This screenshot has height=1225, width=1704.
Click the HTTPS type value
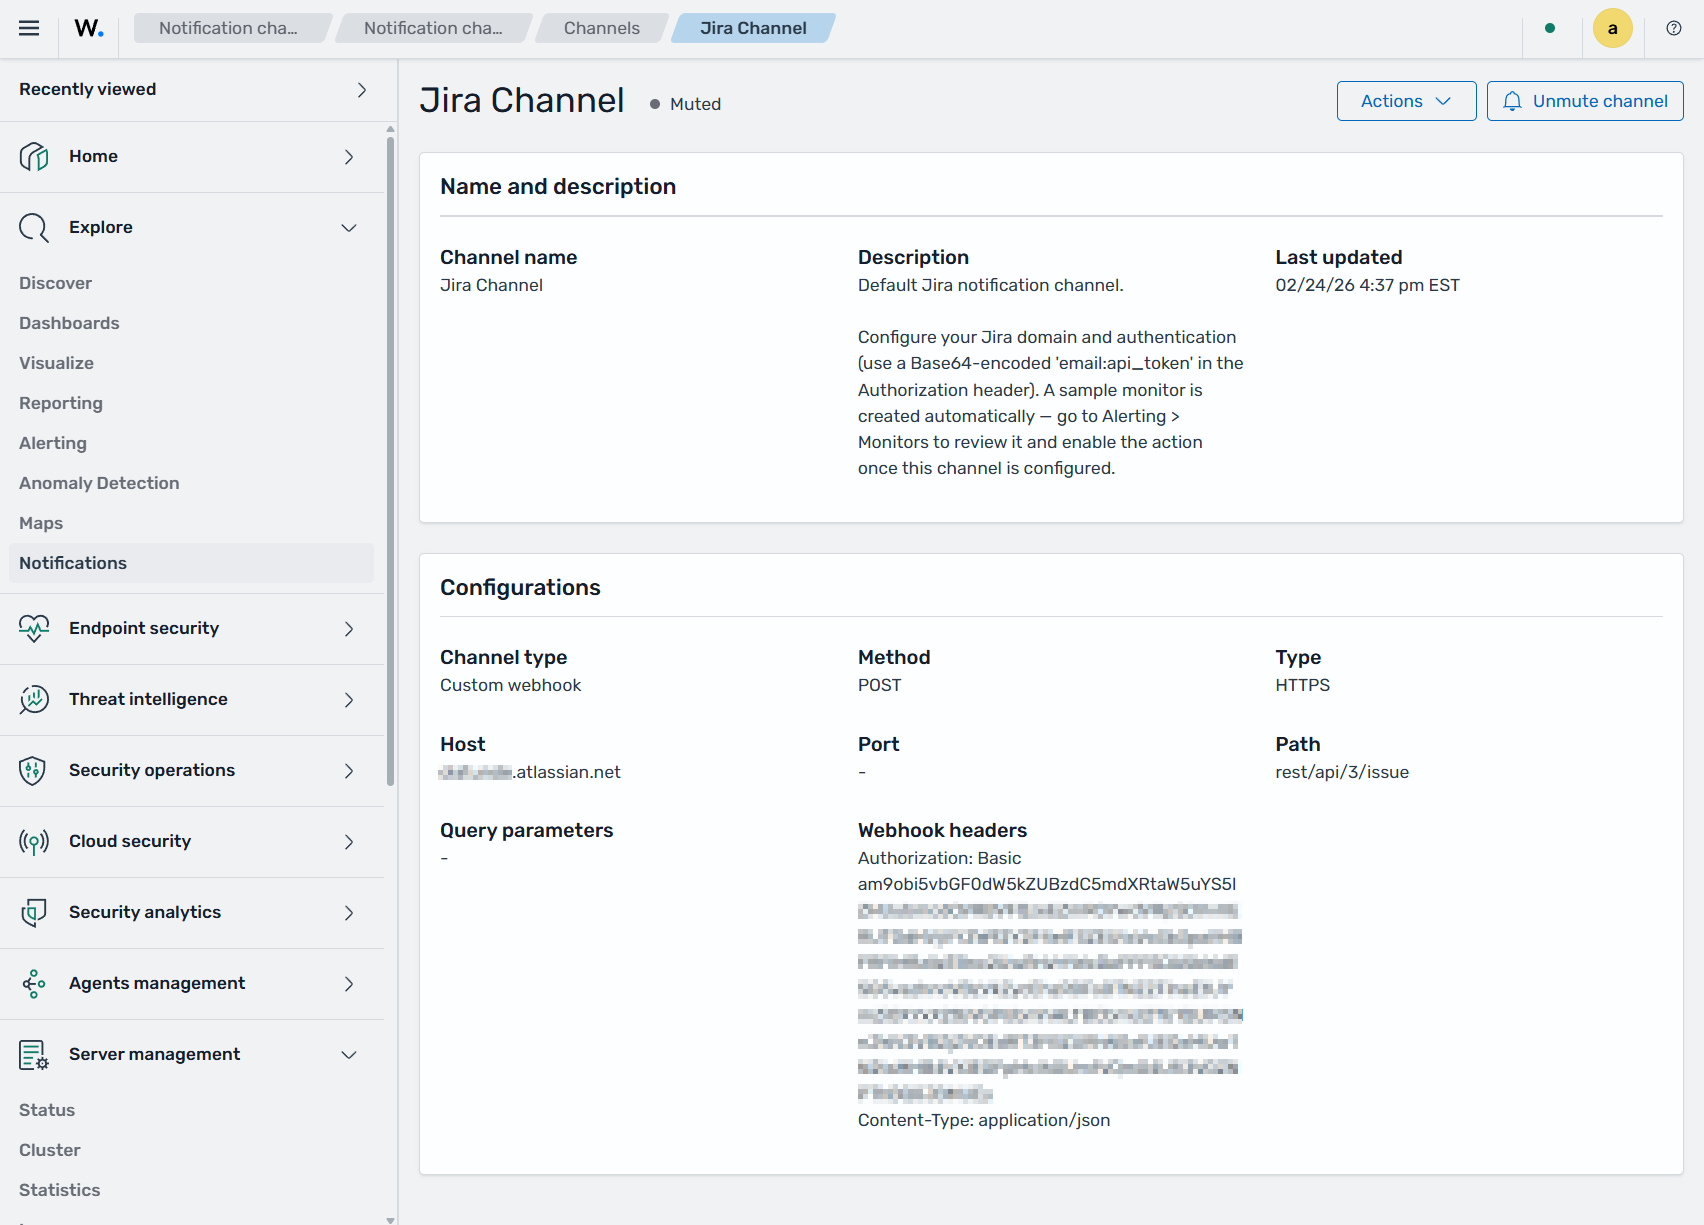pos(1302,685)
